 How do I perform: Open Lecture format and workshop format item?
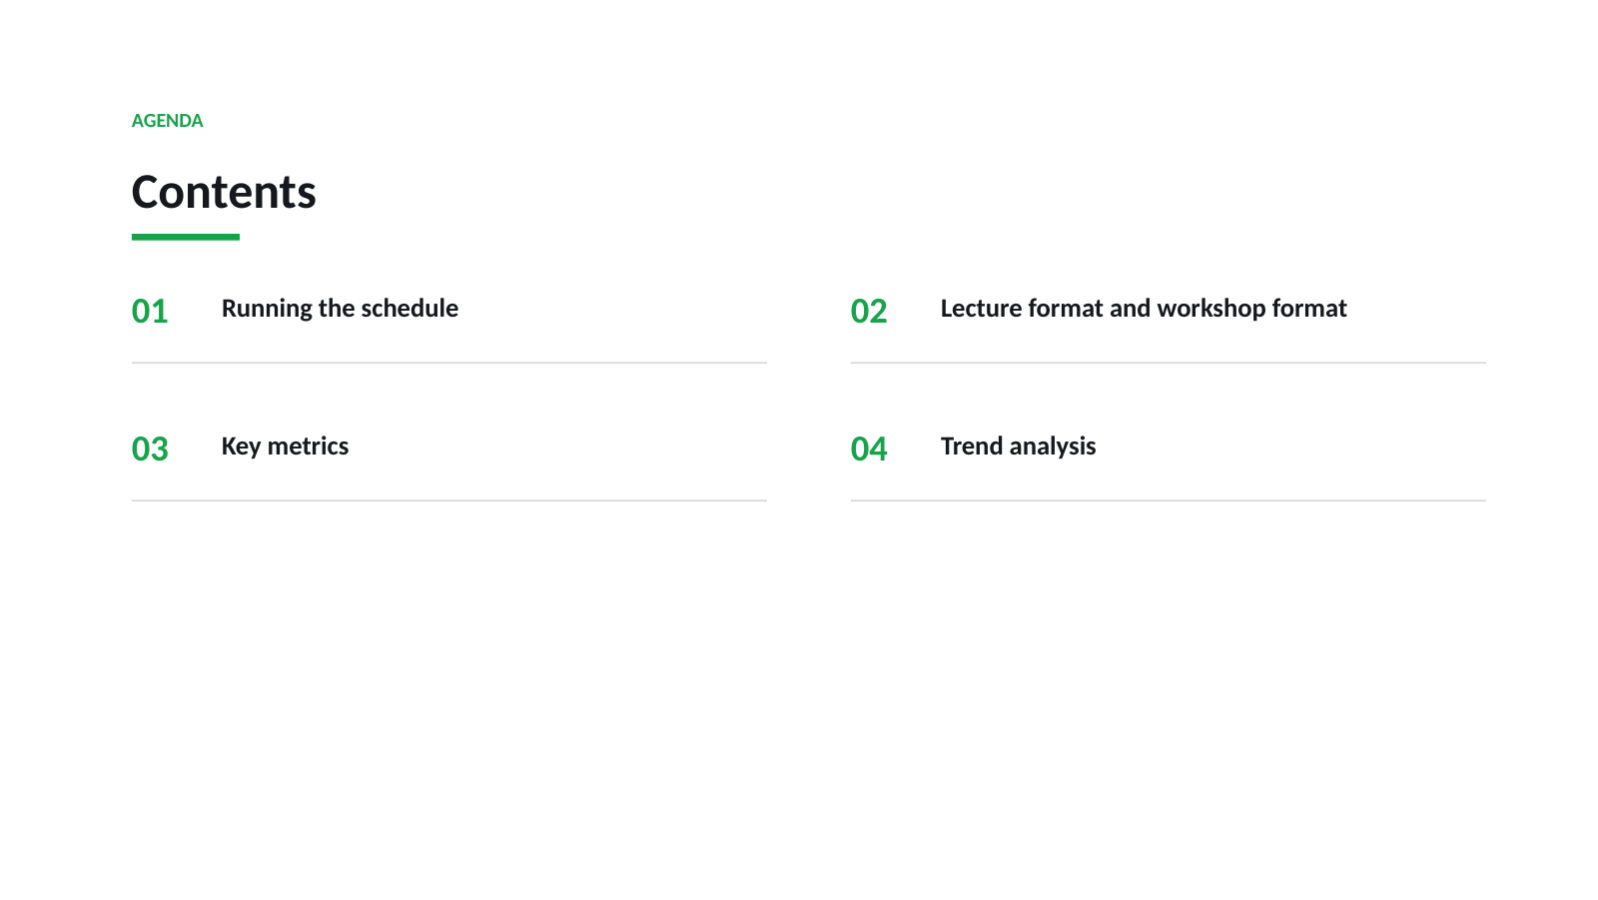1144,308
